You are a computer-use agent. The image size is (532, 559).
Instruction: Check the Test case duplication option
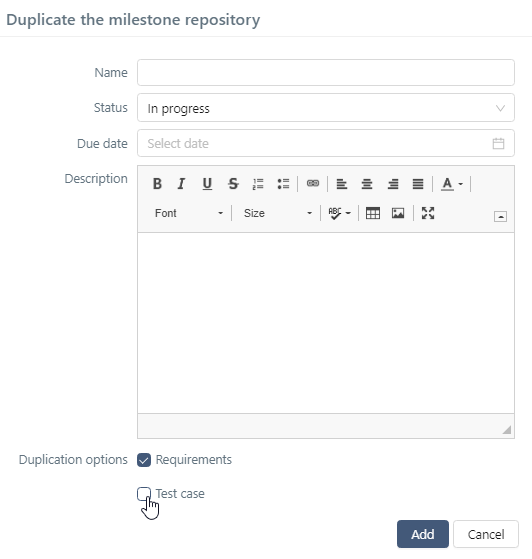pos(144,494)
